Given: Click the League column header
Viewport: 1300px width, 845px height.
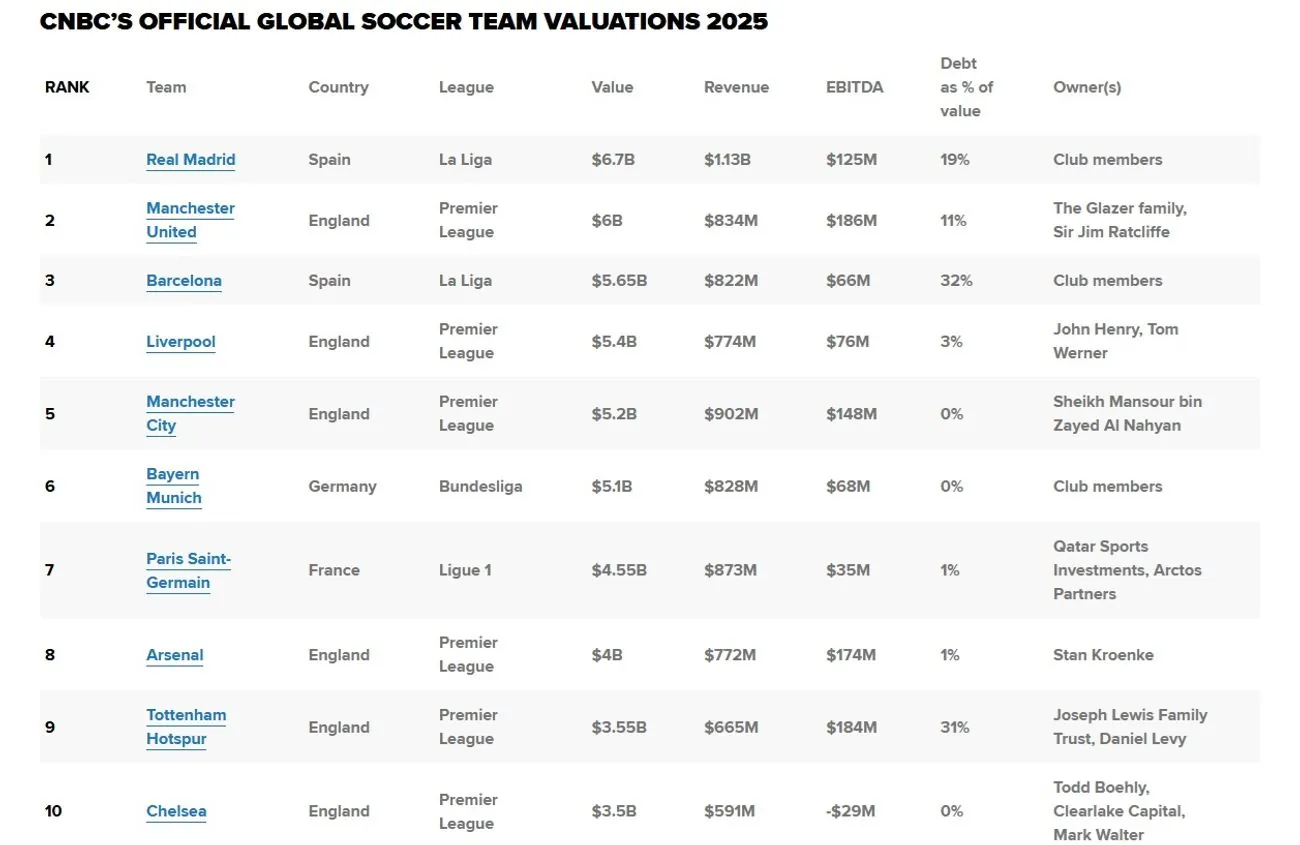Looking at the screenshot, I should [466, 87].
